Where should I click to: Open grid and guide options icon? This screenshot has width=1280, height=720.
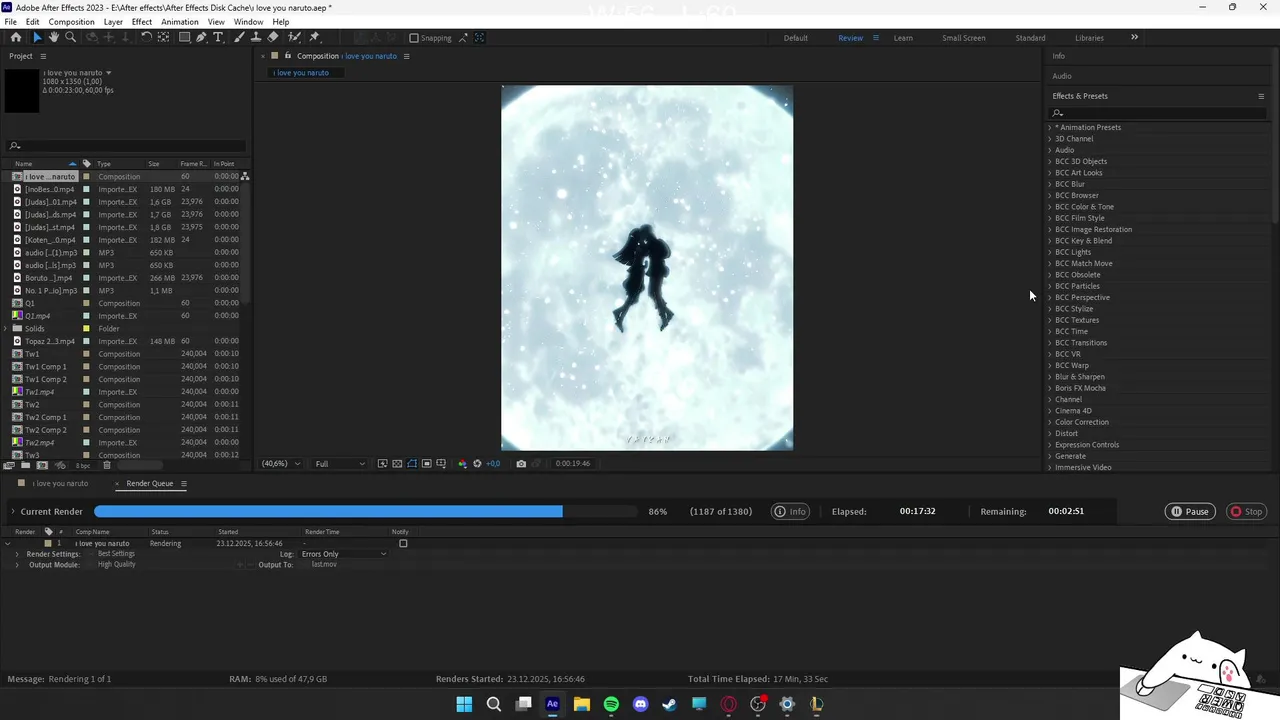click(x=441, y=463)
